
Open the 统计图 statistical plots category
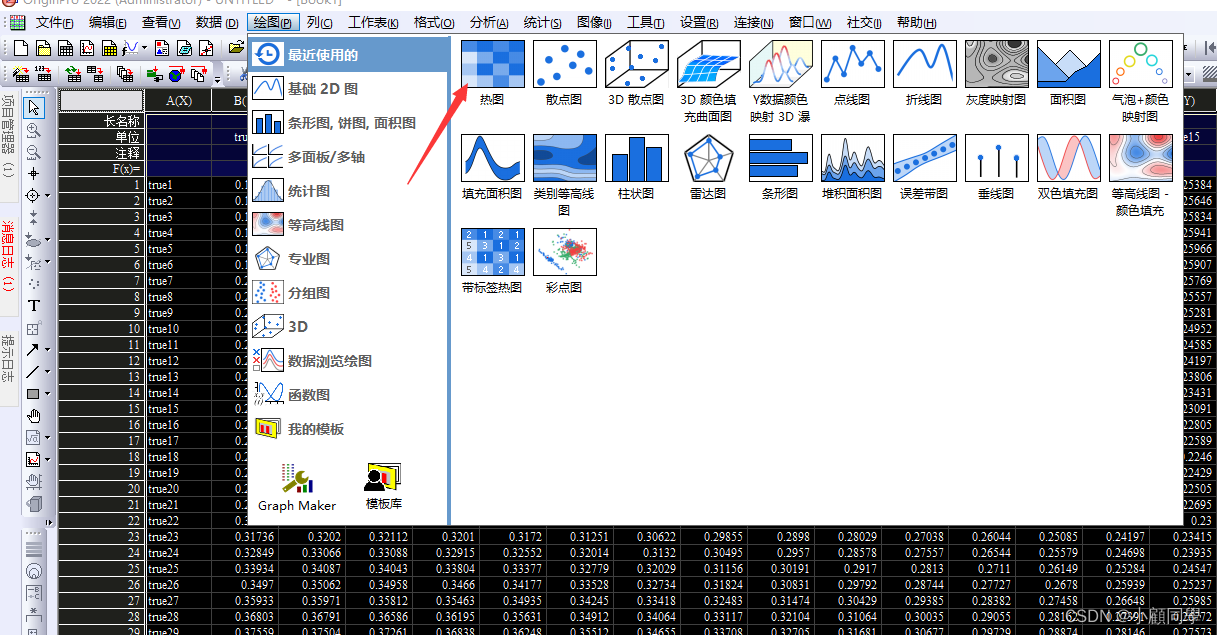348,191
